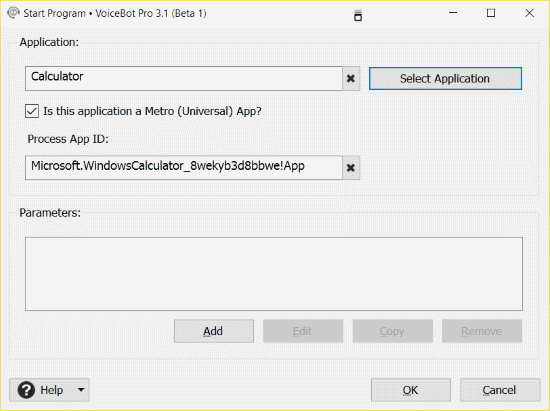Confirm with the OK button
550x411 pixels.
point(411,390)
